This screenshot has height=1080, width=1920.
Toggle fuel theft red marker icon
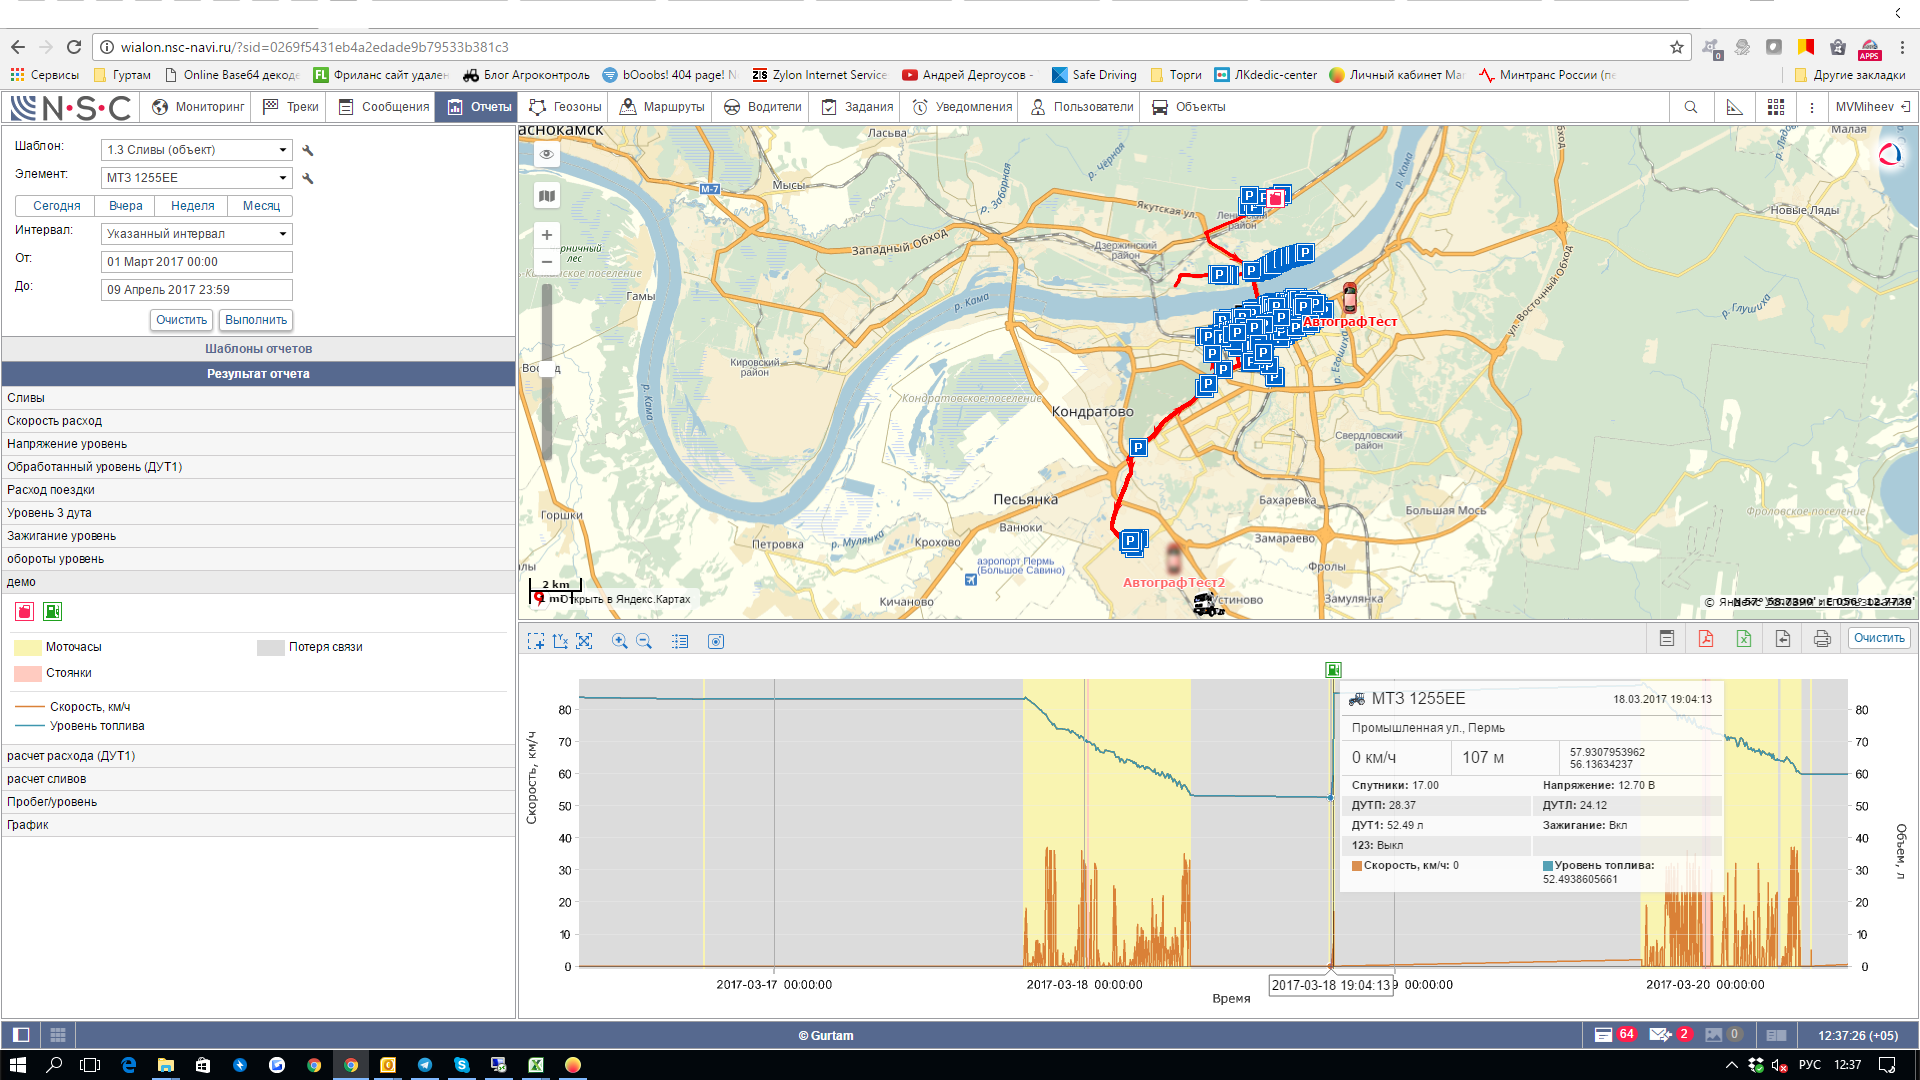(x=25, y=611)
